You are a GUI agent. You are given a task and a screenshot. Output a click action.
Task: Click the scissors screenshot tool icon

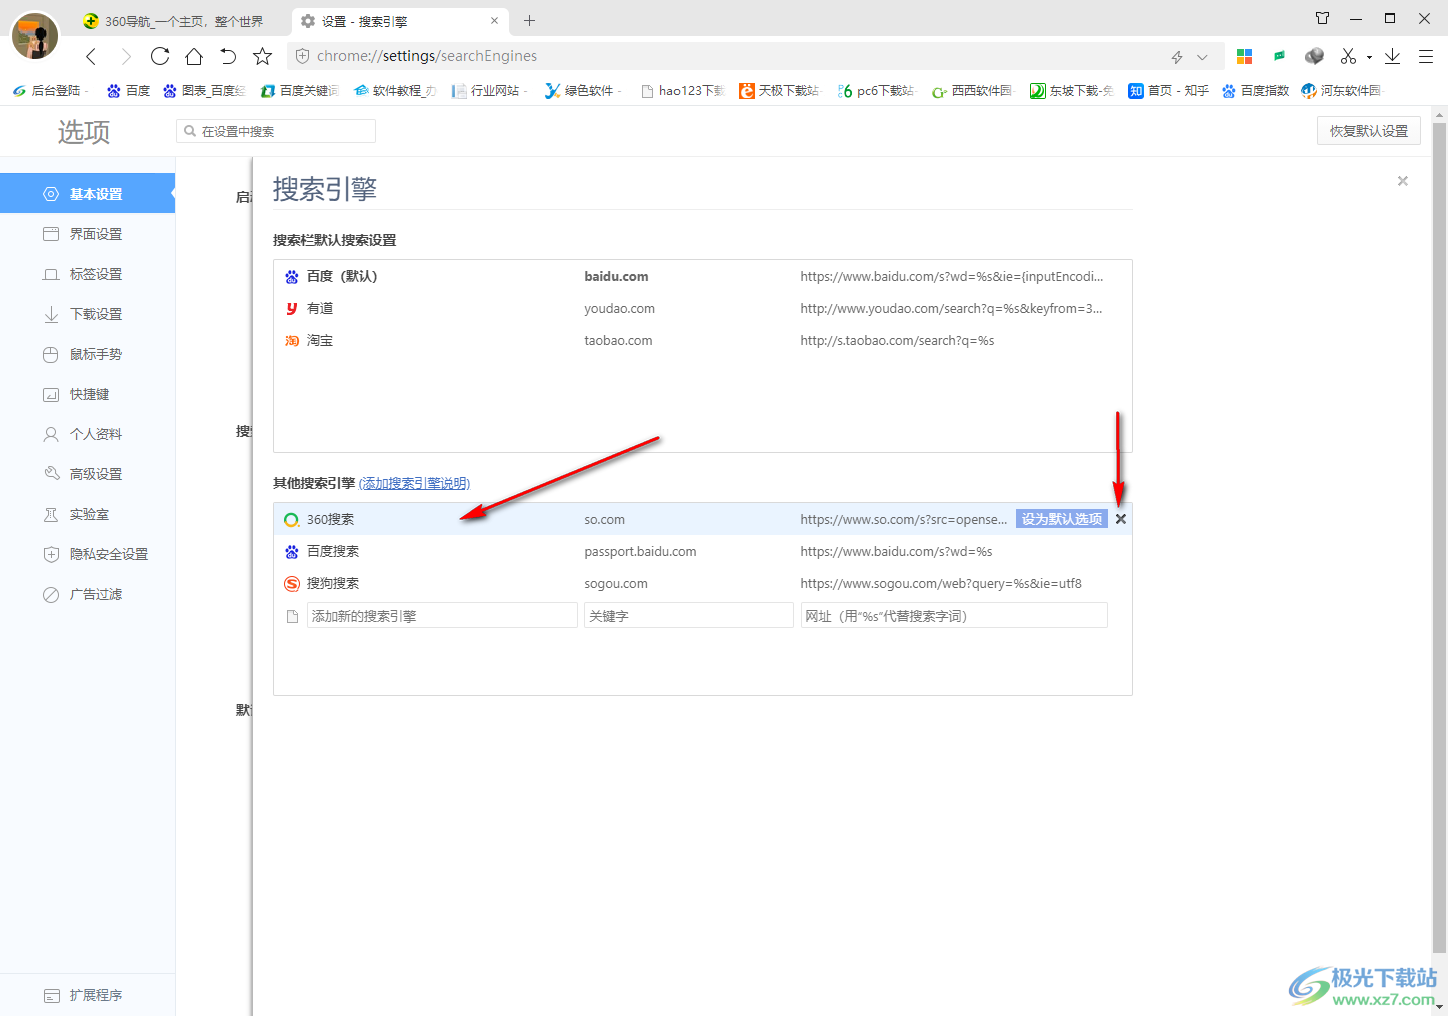pos(1348,56)
